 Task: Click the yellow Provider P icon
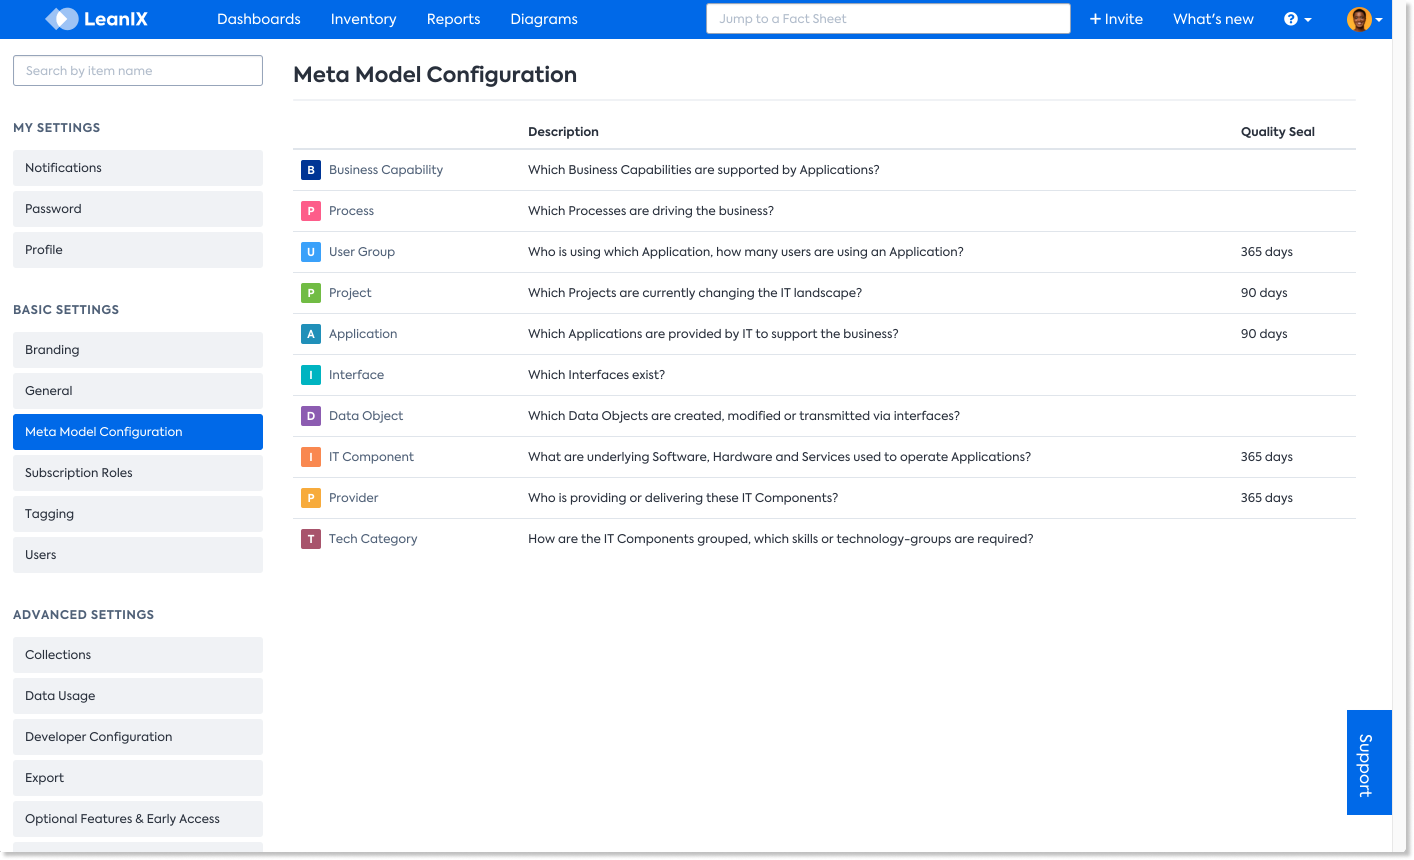pos(311,498)
